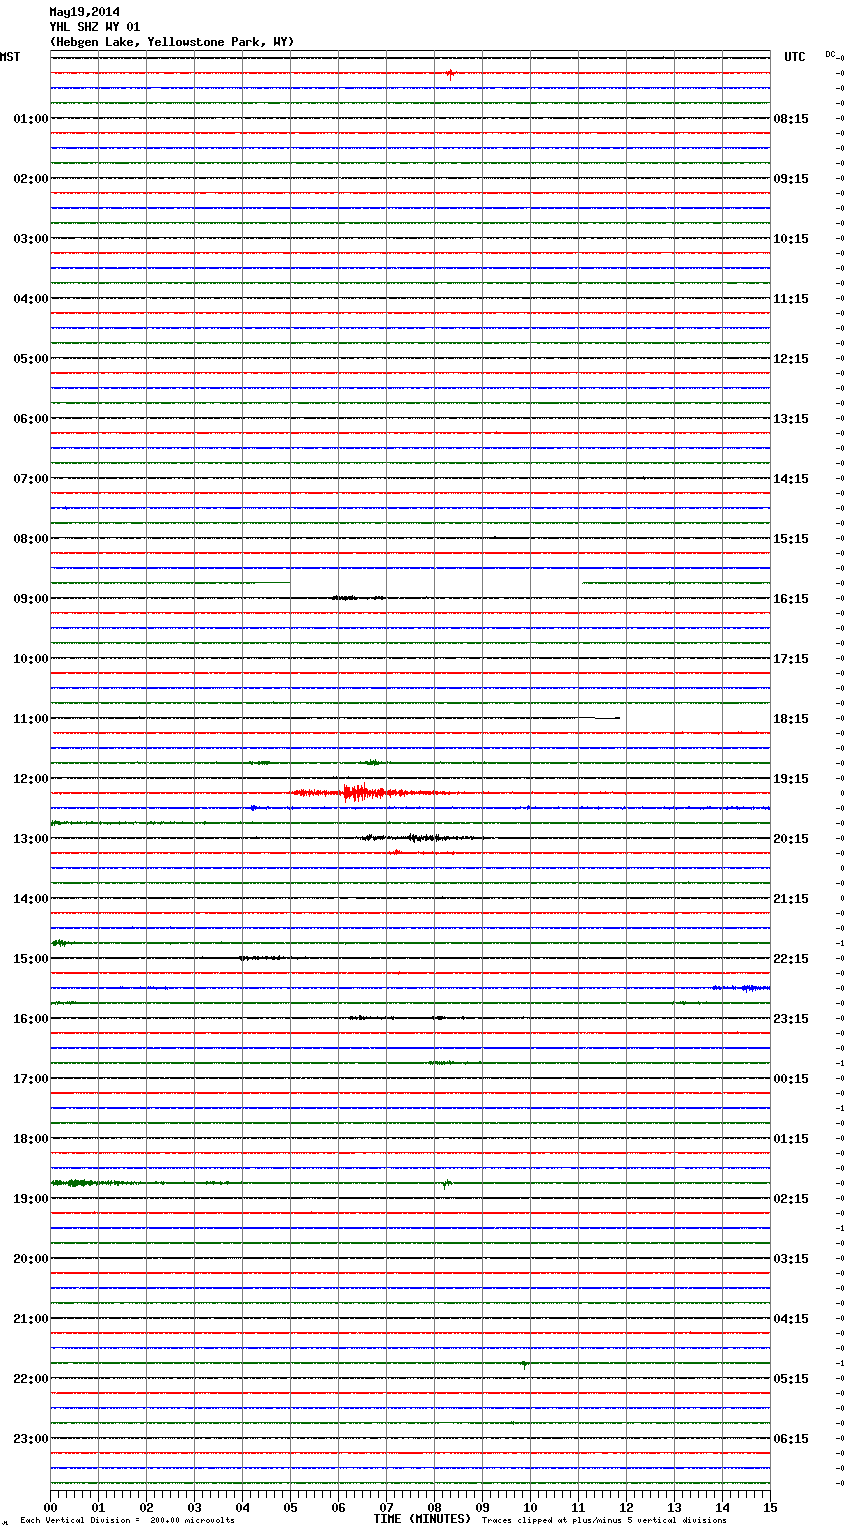850x1534 pixels.
Task: Click the vertical division microvolts scale note
Action: (127, 1520)
